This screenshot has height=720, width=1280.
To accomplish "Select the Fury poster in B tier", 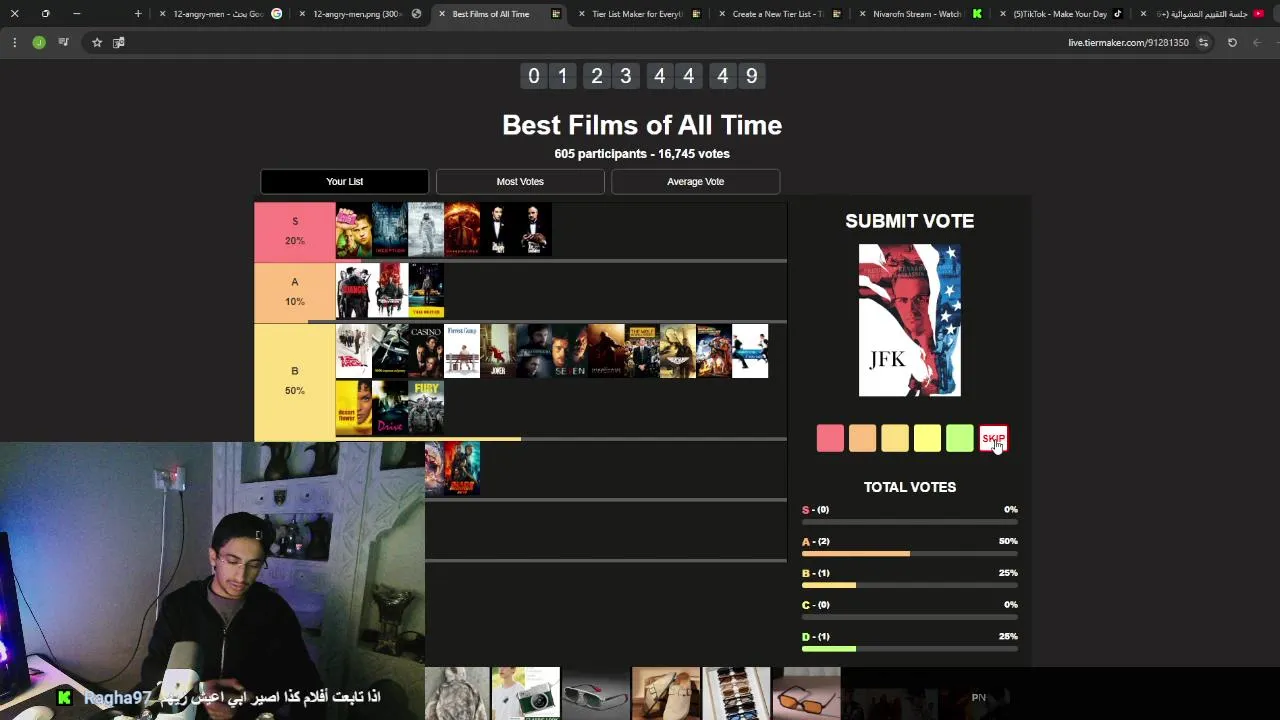I will (425, 407).
